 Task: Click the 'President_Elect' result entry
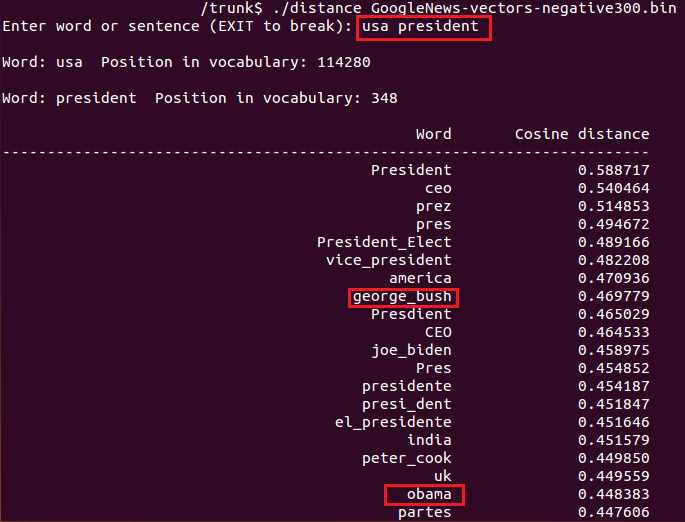(x=384, y=242)
